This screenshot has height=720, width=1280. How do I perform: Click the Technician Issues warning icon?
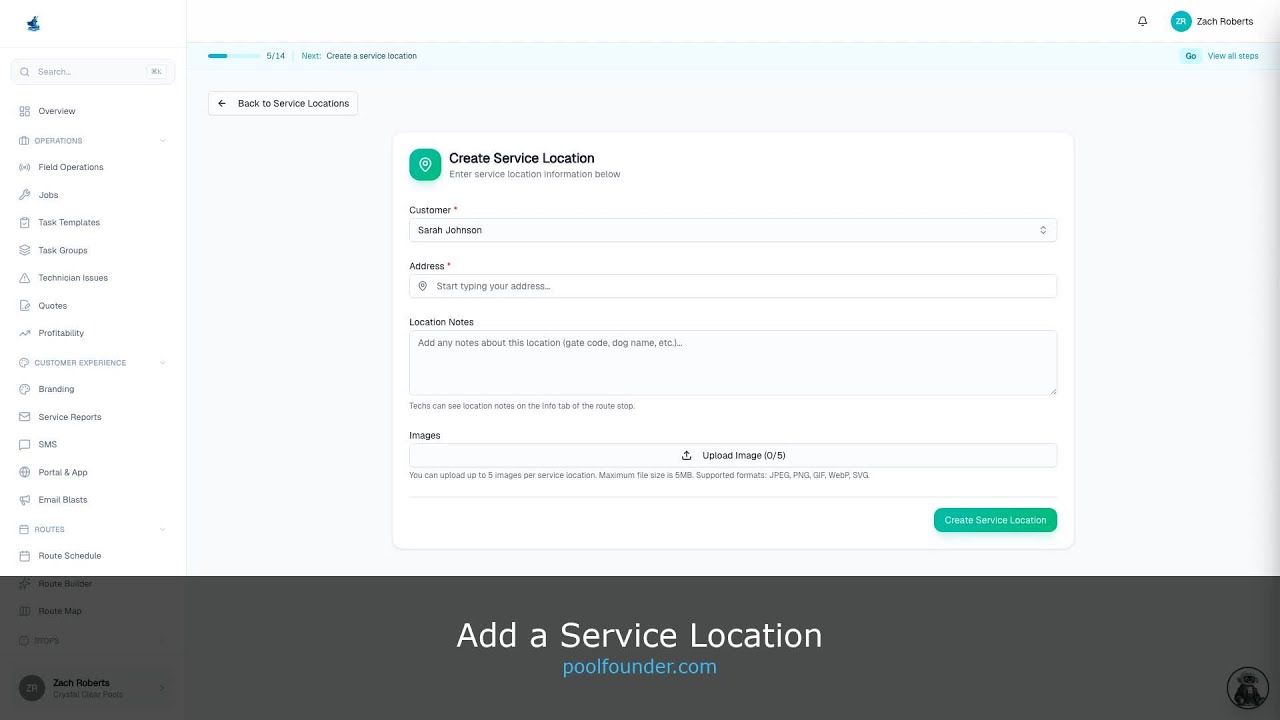click(25, 278)
